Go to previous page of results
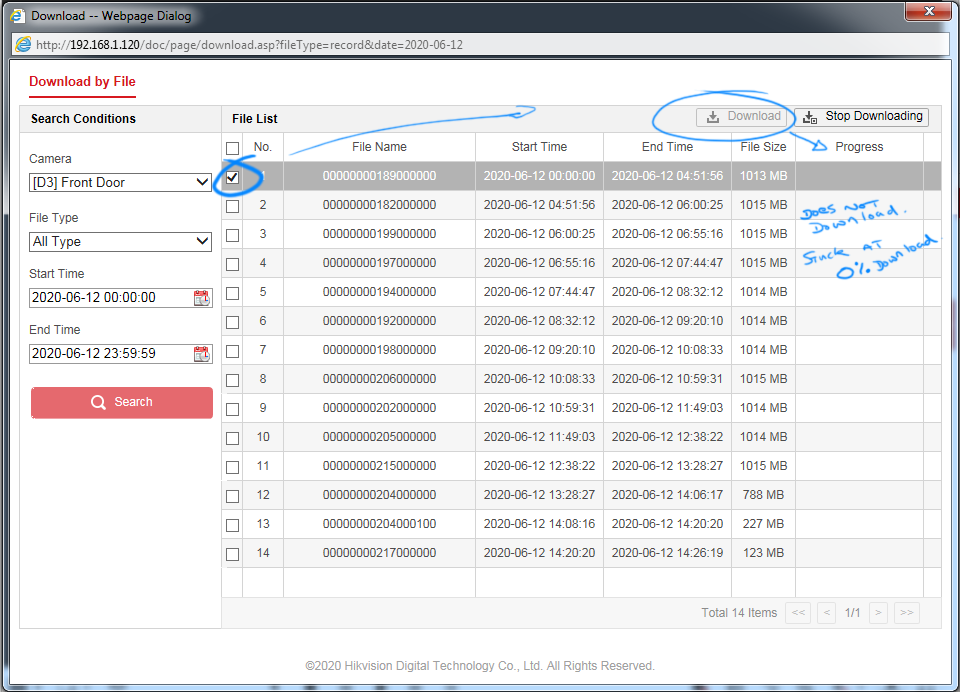The image size is (960, 692). coord(826,613)
